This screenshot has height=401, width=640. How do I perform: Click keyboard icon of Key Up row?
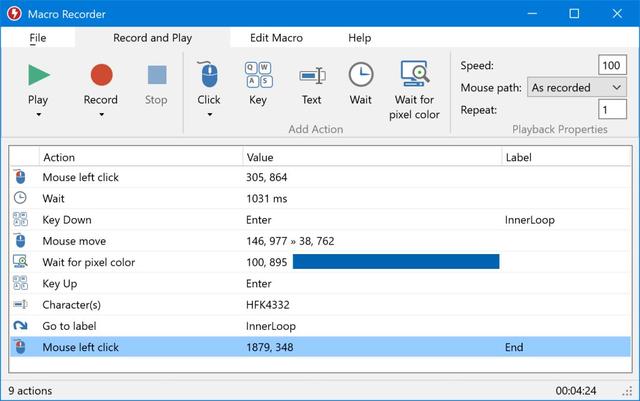pyautogui.click(x=20, y=283)
